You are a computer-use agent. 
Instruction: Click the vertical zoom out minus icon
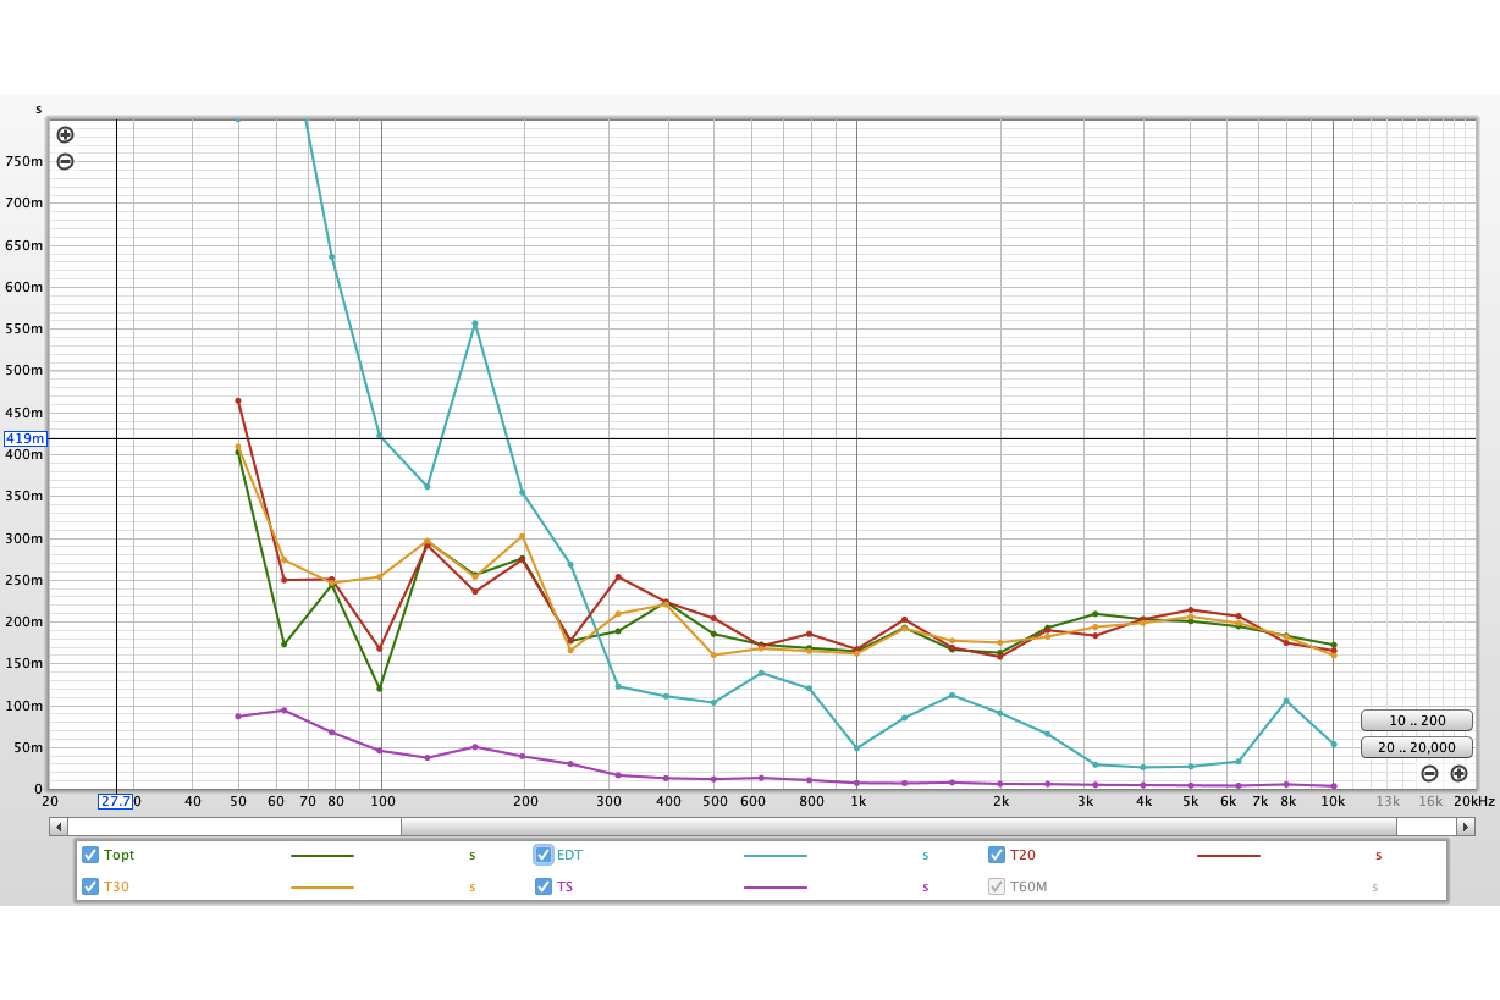[65, 162]
